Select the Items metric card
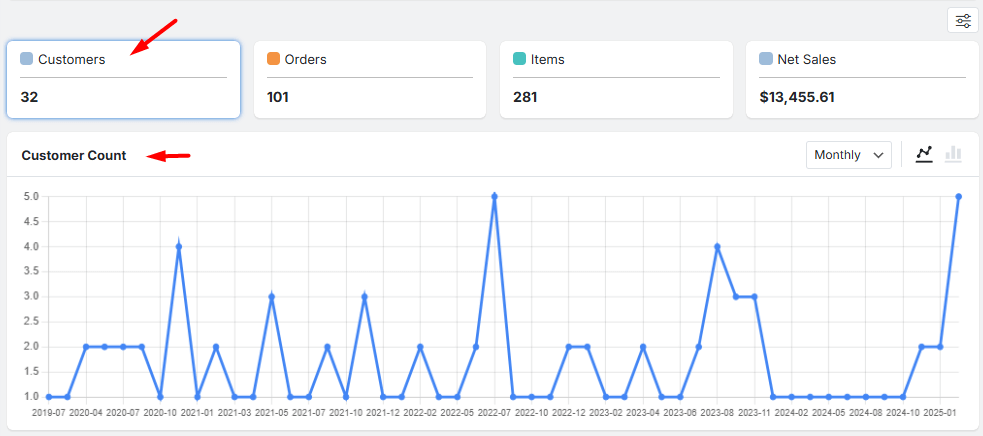 (x=616, y=79)
